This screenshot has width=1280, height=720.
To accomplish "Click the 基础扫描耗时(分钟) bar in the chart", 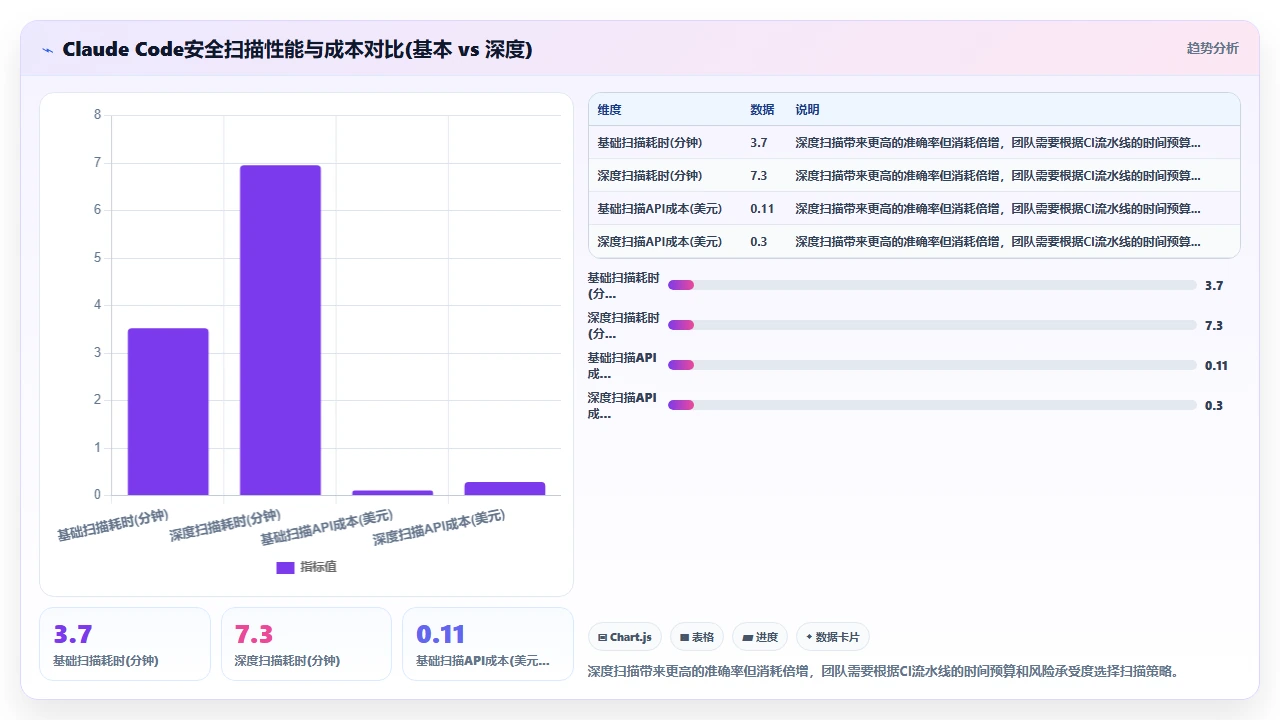I will (x=168, y=411).
